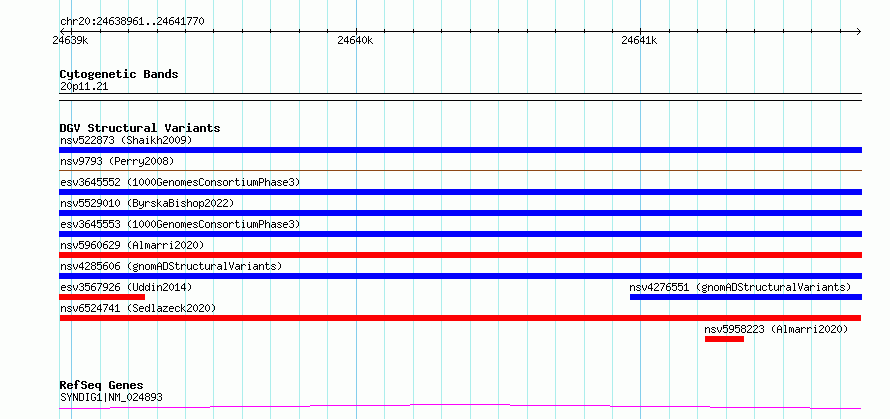Viewport: 890px width, 419px height.
Task: Select the blue bar under nsv4276551
Action: (746, 297)
